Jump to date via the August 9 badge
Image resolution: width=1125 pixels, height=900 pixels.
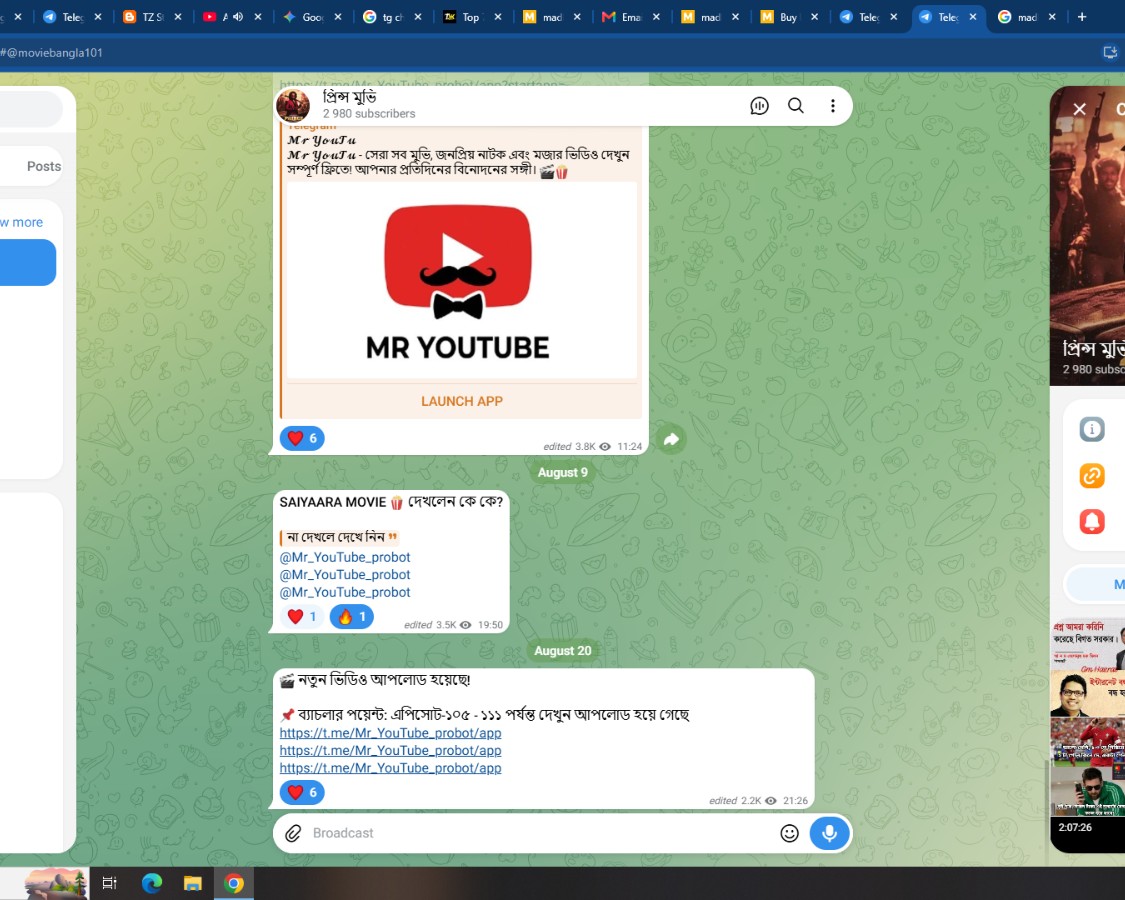tap(562, 472)
